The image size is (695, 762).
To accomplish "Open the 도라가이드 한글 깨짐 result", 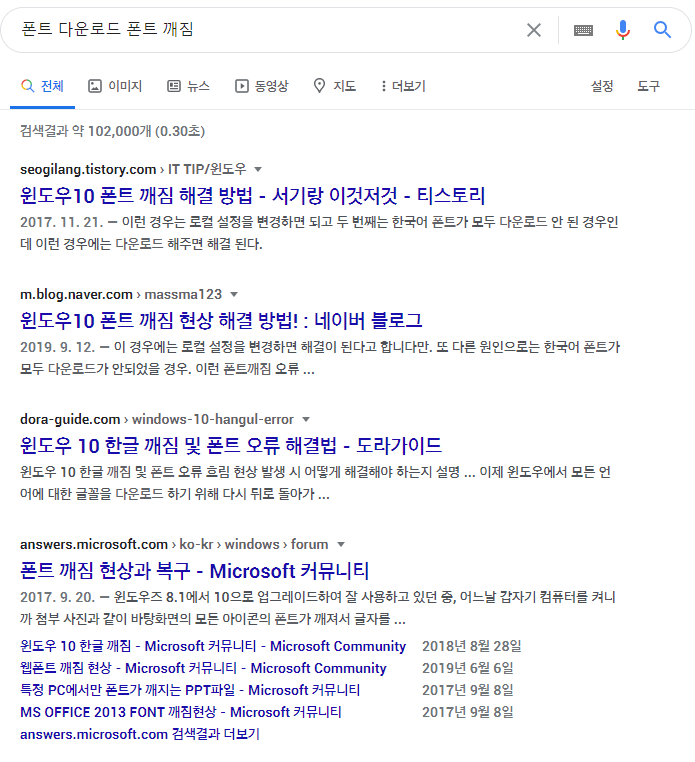I will [x=230, y=445].
